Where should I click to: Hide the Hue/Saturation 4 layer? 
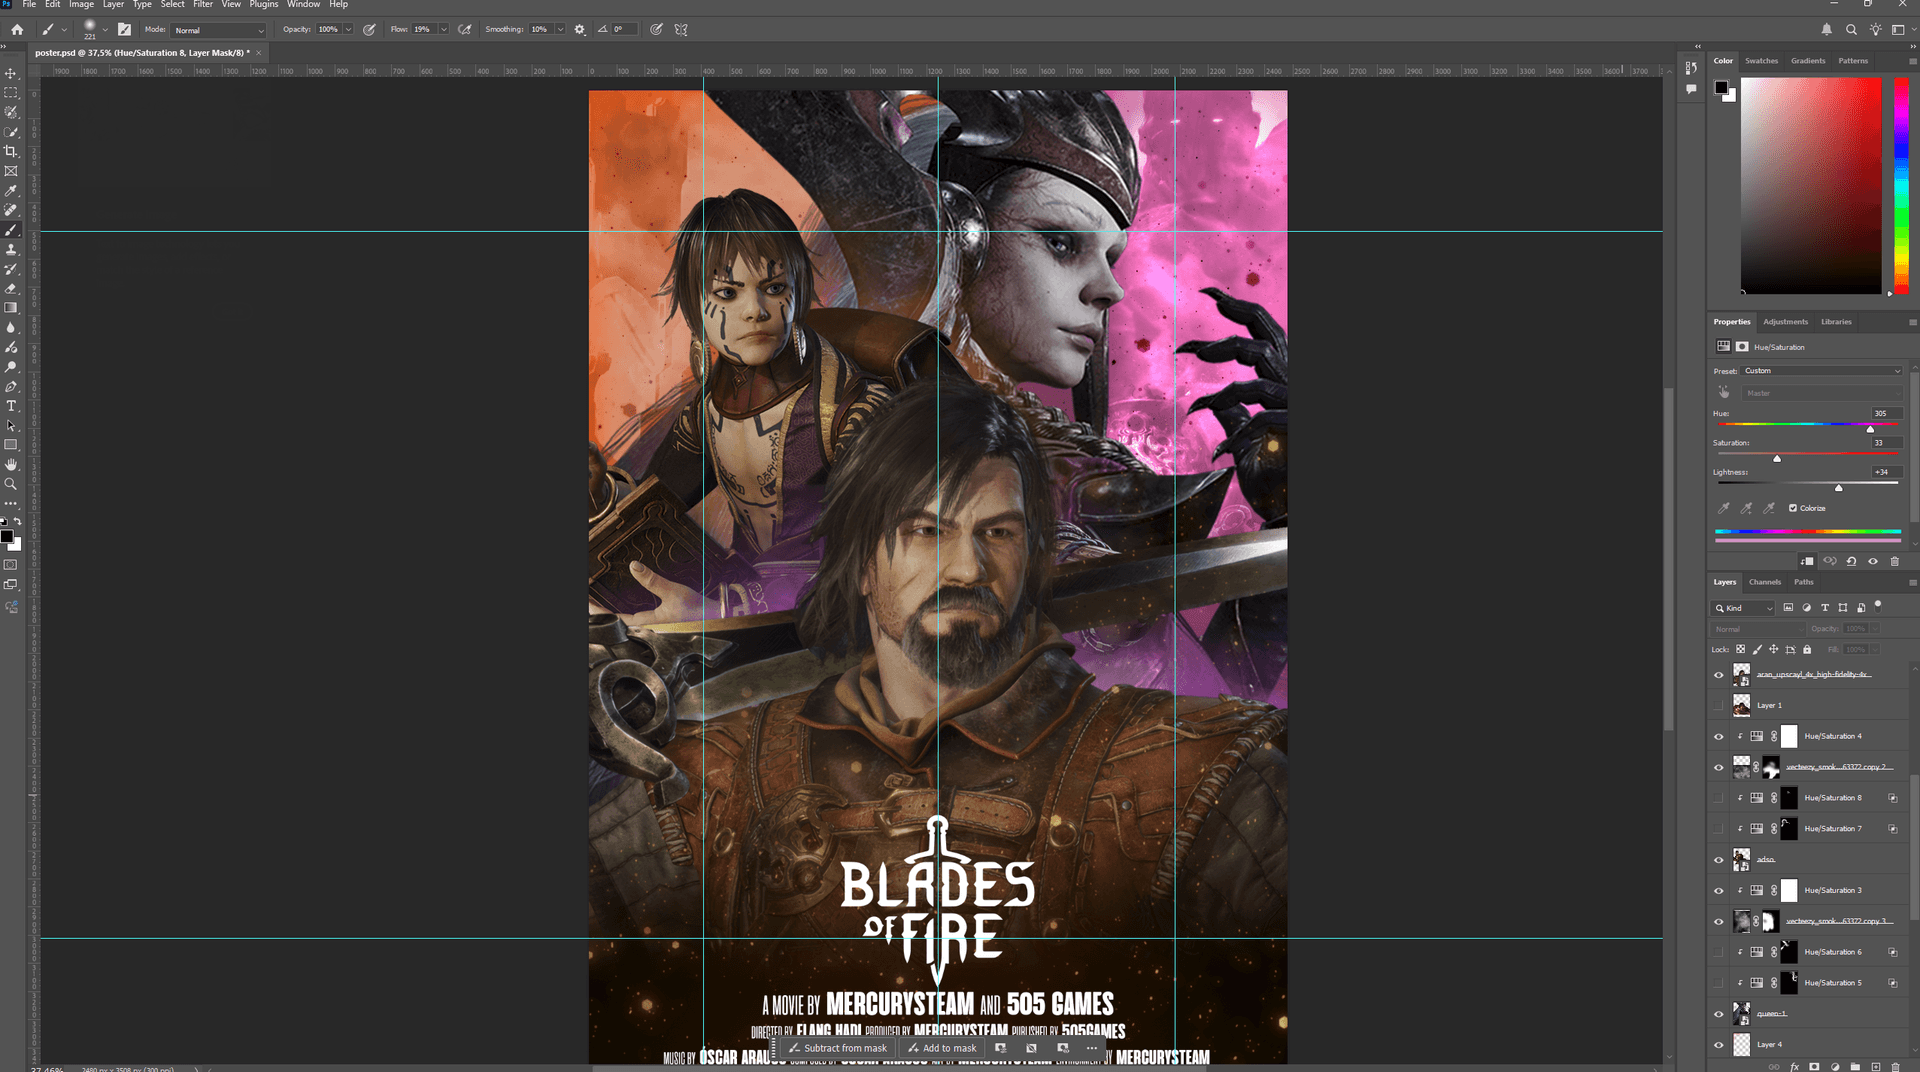click(x=1719, y=737)
